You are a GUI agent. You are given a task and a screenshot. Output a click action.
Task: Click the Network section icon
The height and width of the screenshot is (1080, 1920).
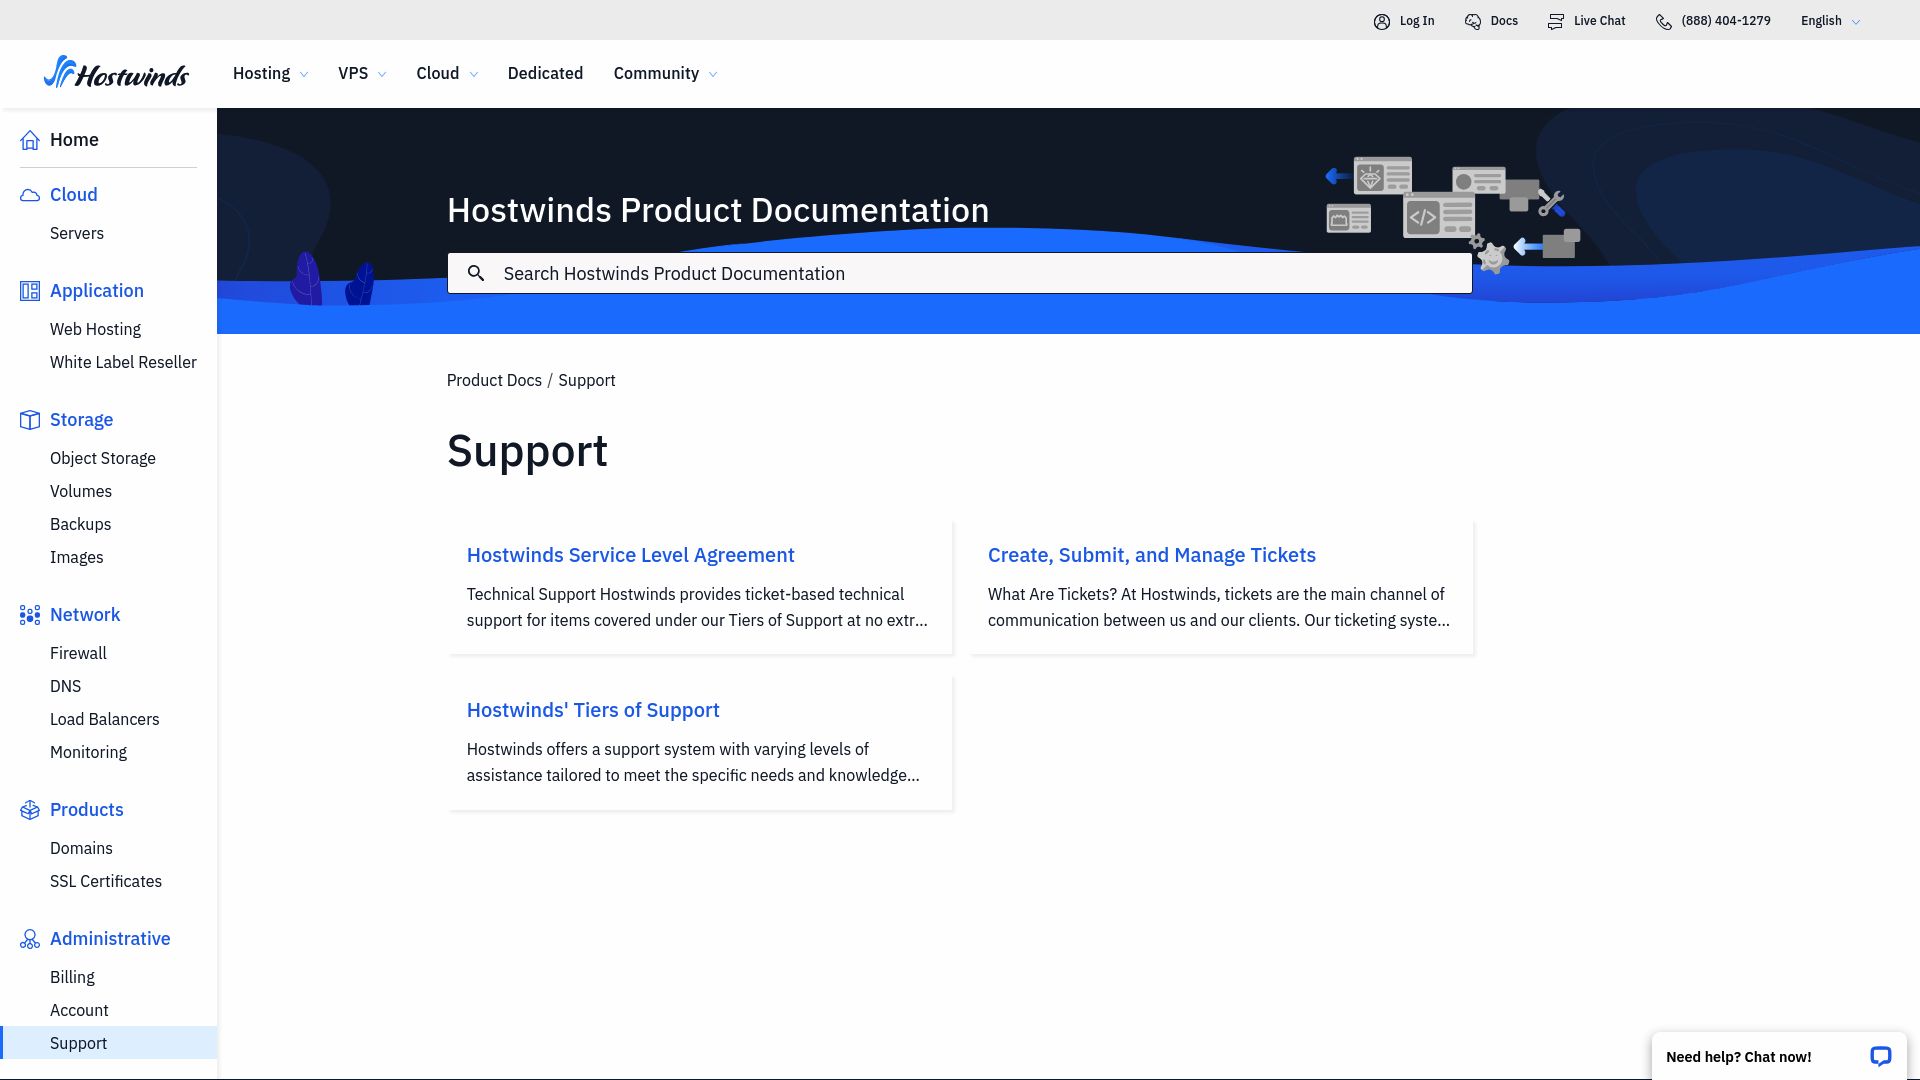(x=29, y=614)
